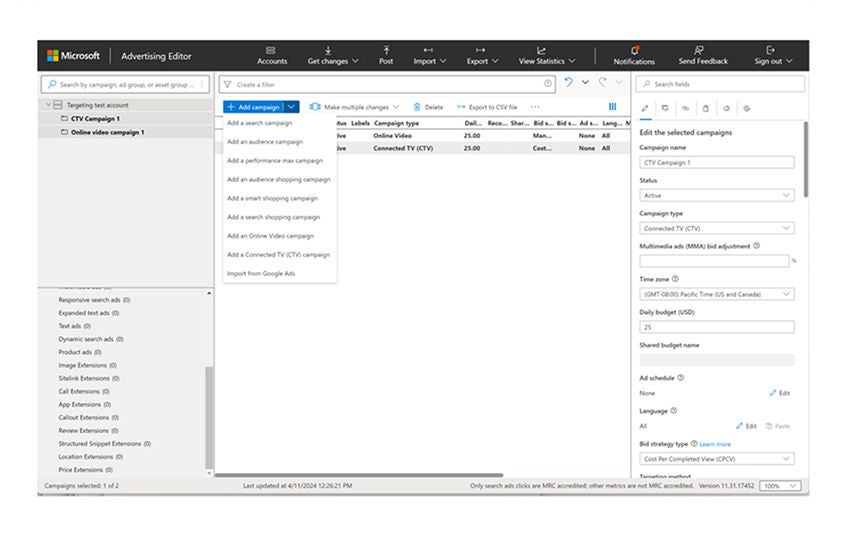Image resolution: width=844 pixels, height=533 pixels.
Task: Choose Add an Online Video campaign
Action: click(270, 236)
